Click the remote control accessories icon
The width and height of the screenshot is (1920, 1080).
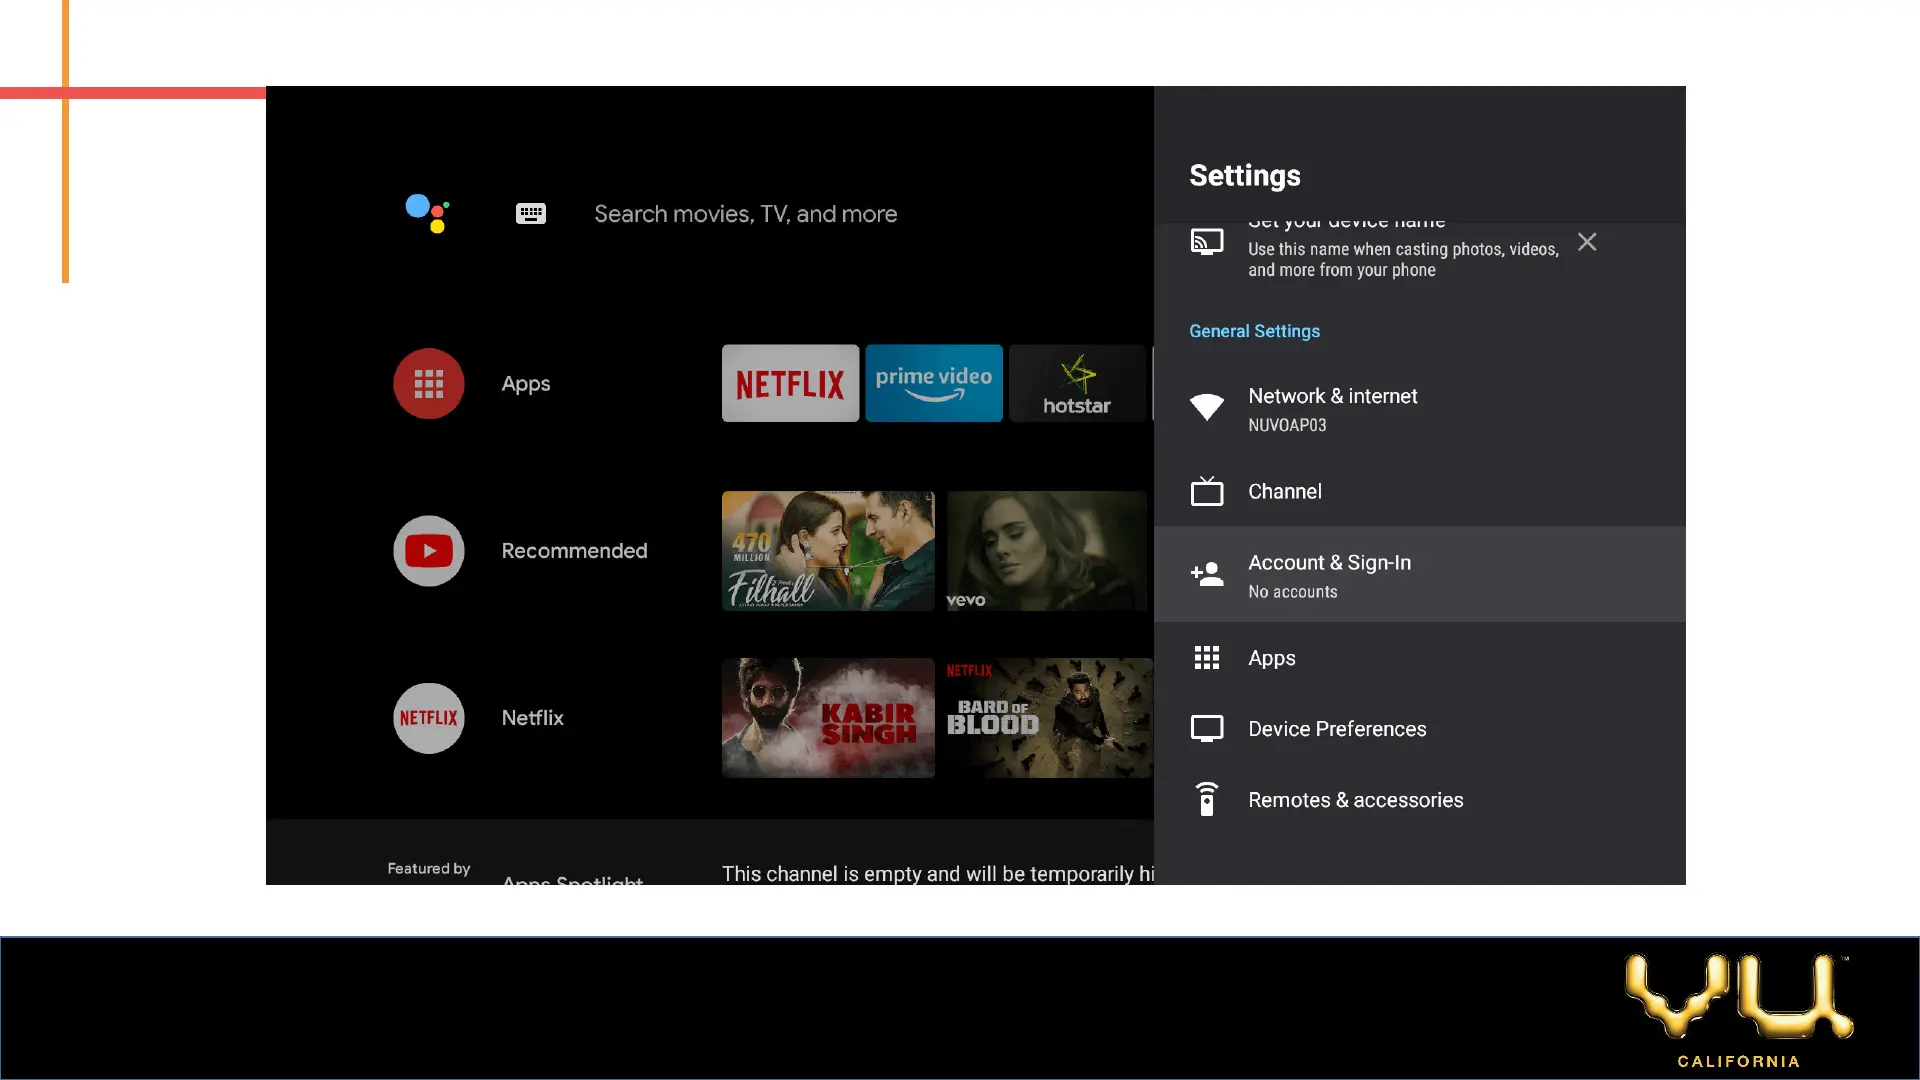coord(1206,800)
